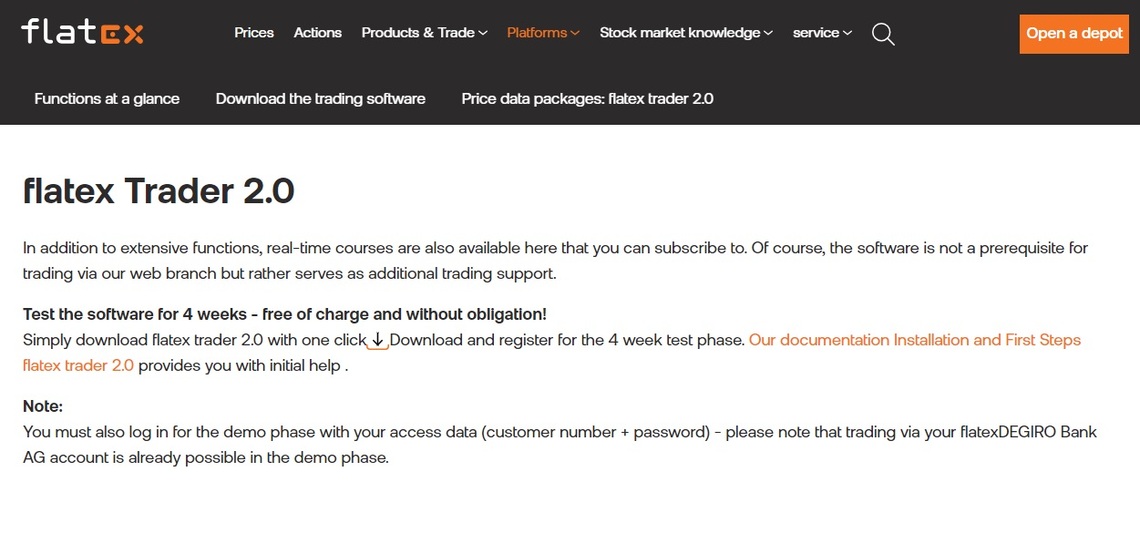The height and width of the screenshot is (554, 1140).
Task: Click 'Test the software for 4 weeks' text
Action: point(137,315)
